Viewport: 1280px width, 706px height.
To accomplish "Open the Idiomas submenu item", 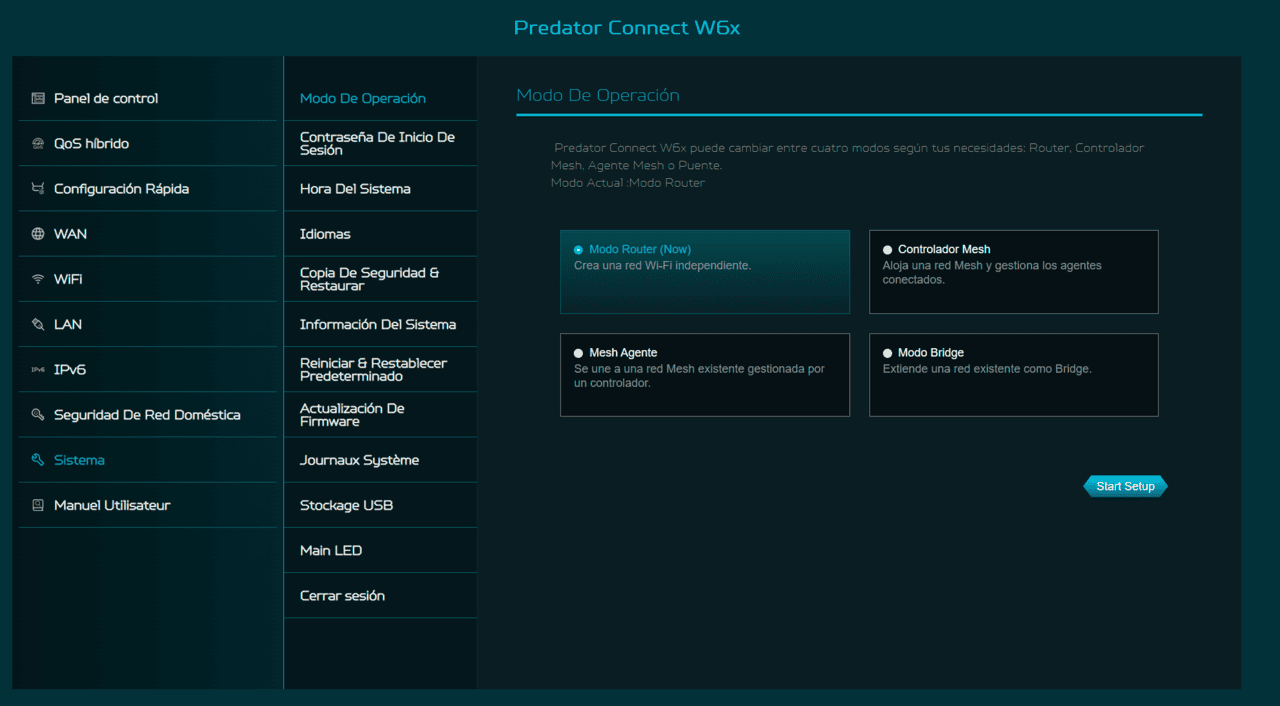I will click(x=325, y=234).
